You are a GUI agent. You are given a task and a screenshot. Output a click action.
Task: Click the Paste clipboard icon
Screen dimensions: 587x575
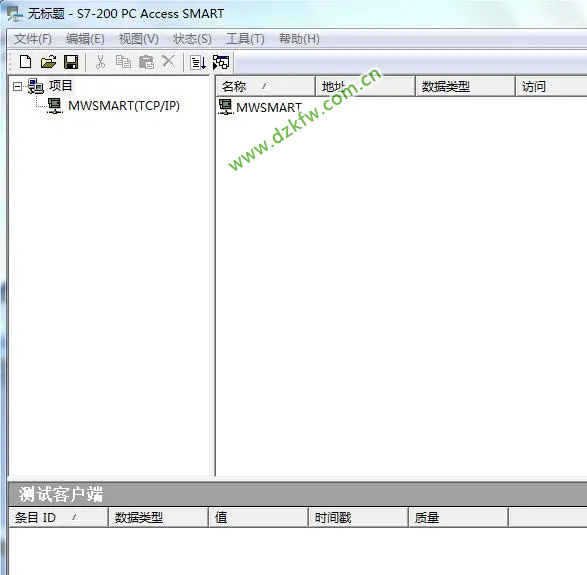146,62
